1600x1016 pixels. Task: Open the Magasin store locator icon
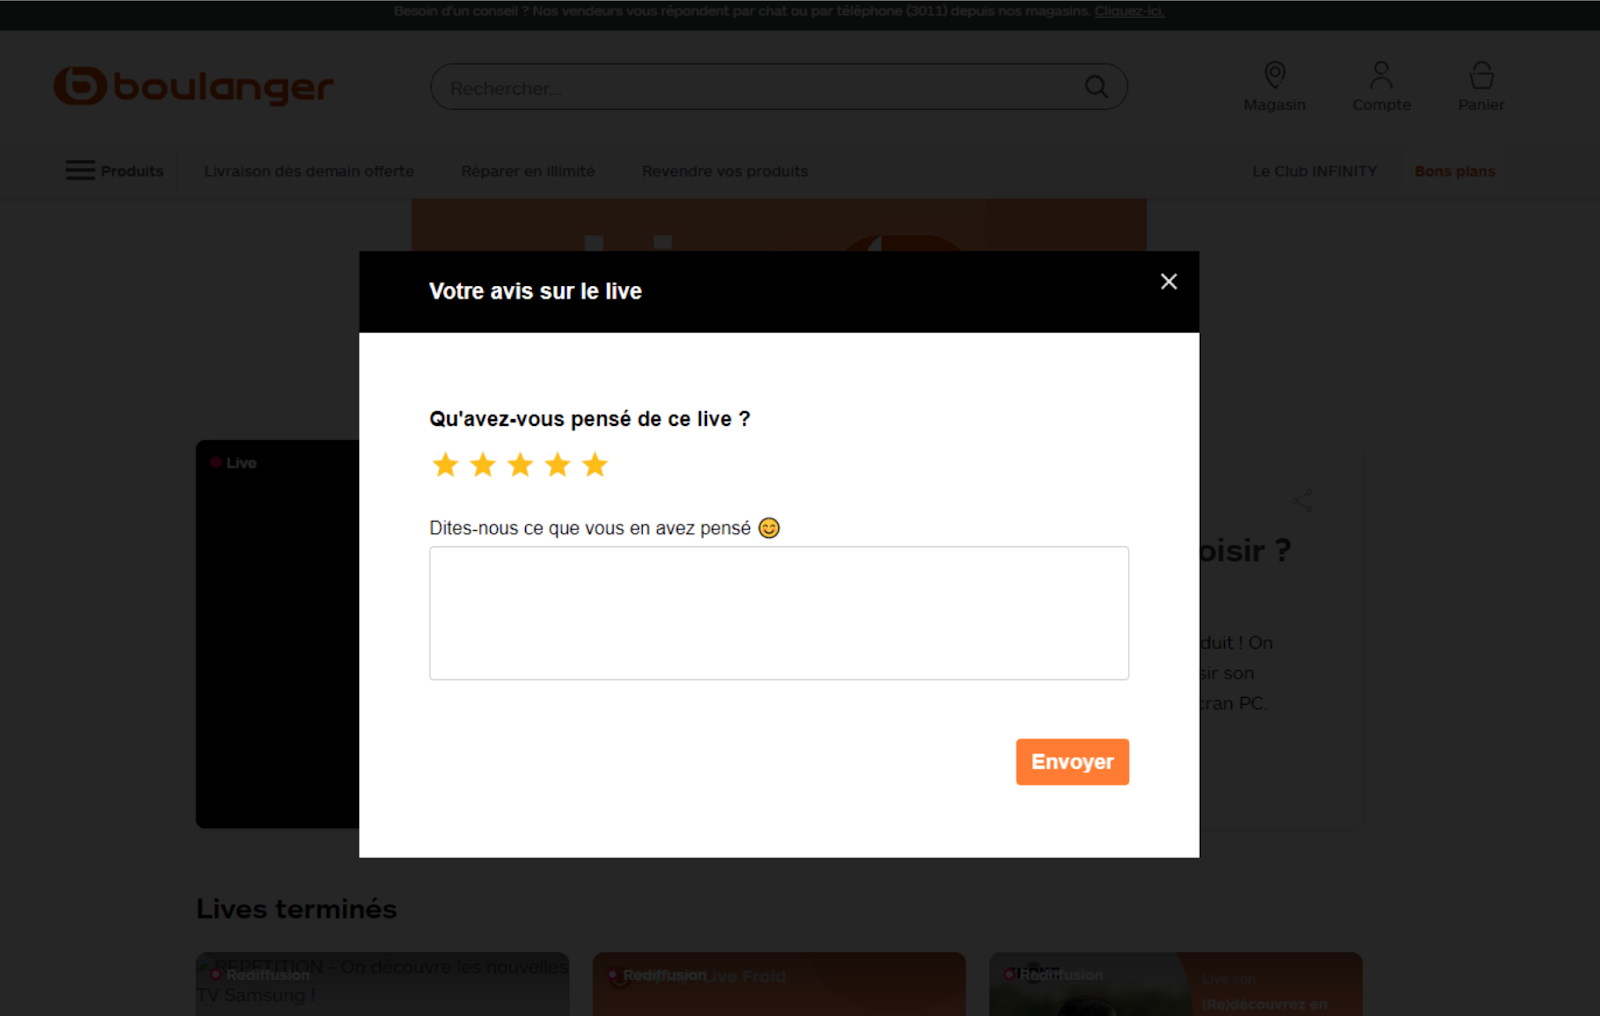[x=1274, y=86]
